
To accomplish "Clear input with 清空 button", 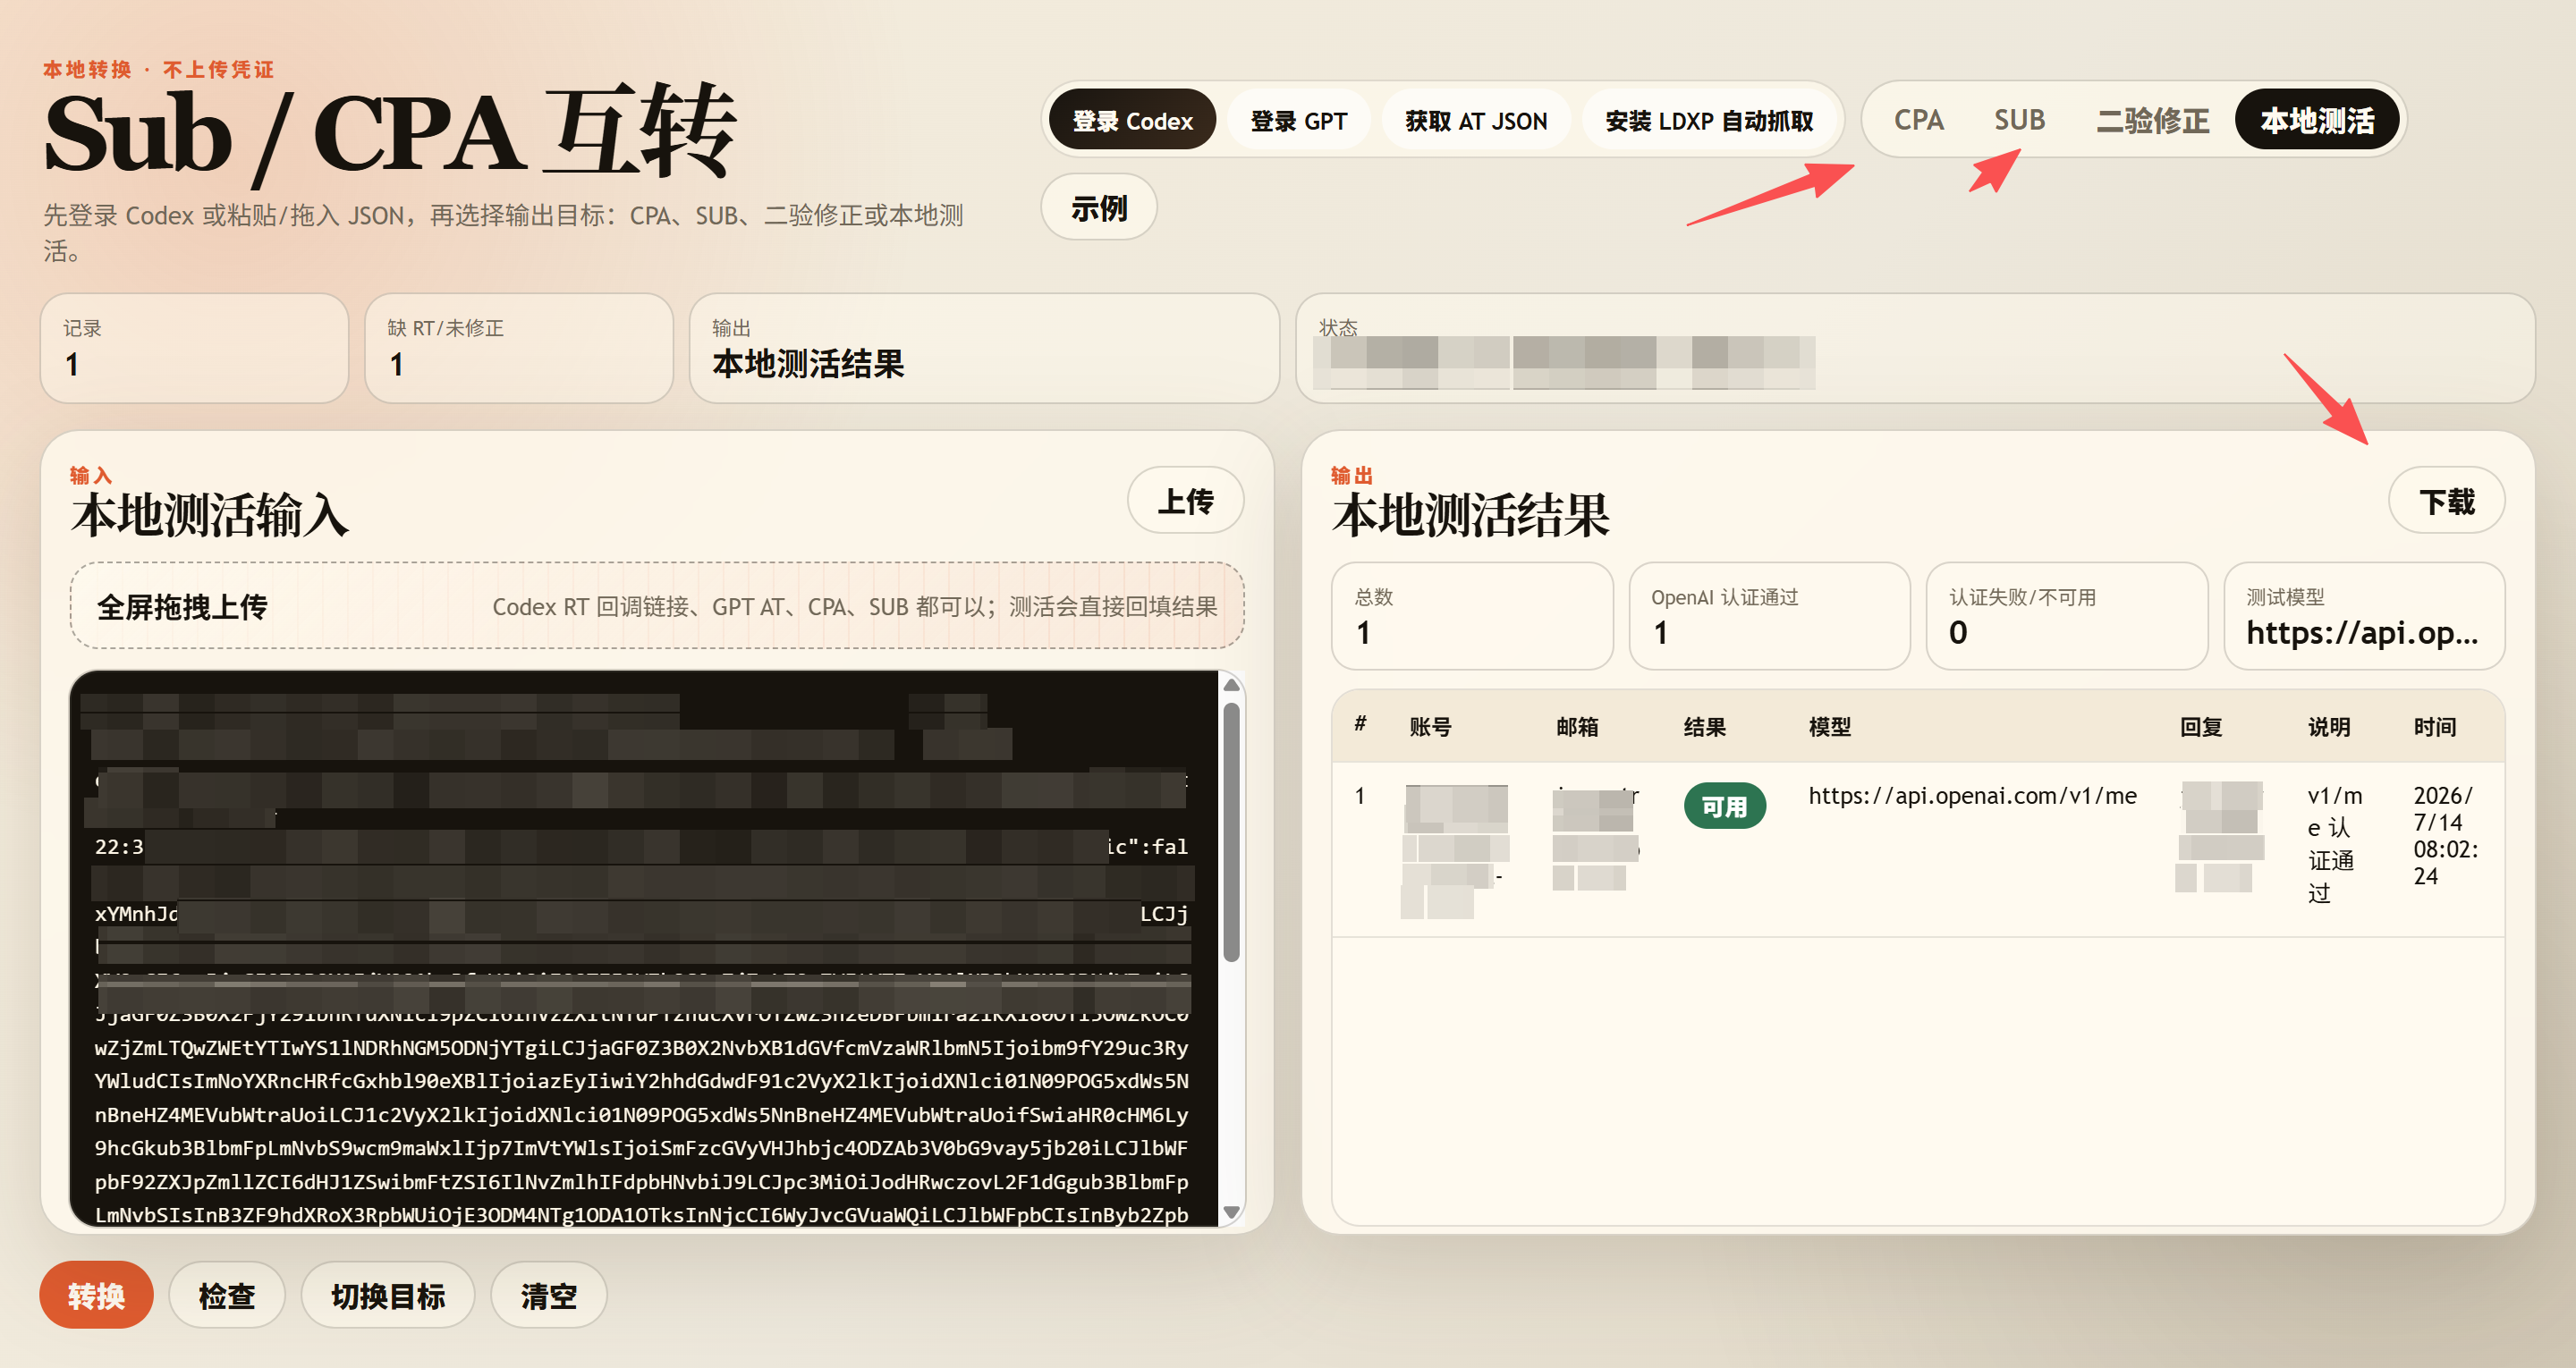I will (x=548, y=1295).
